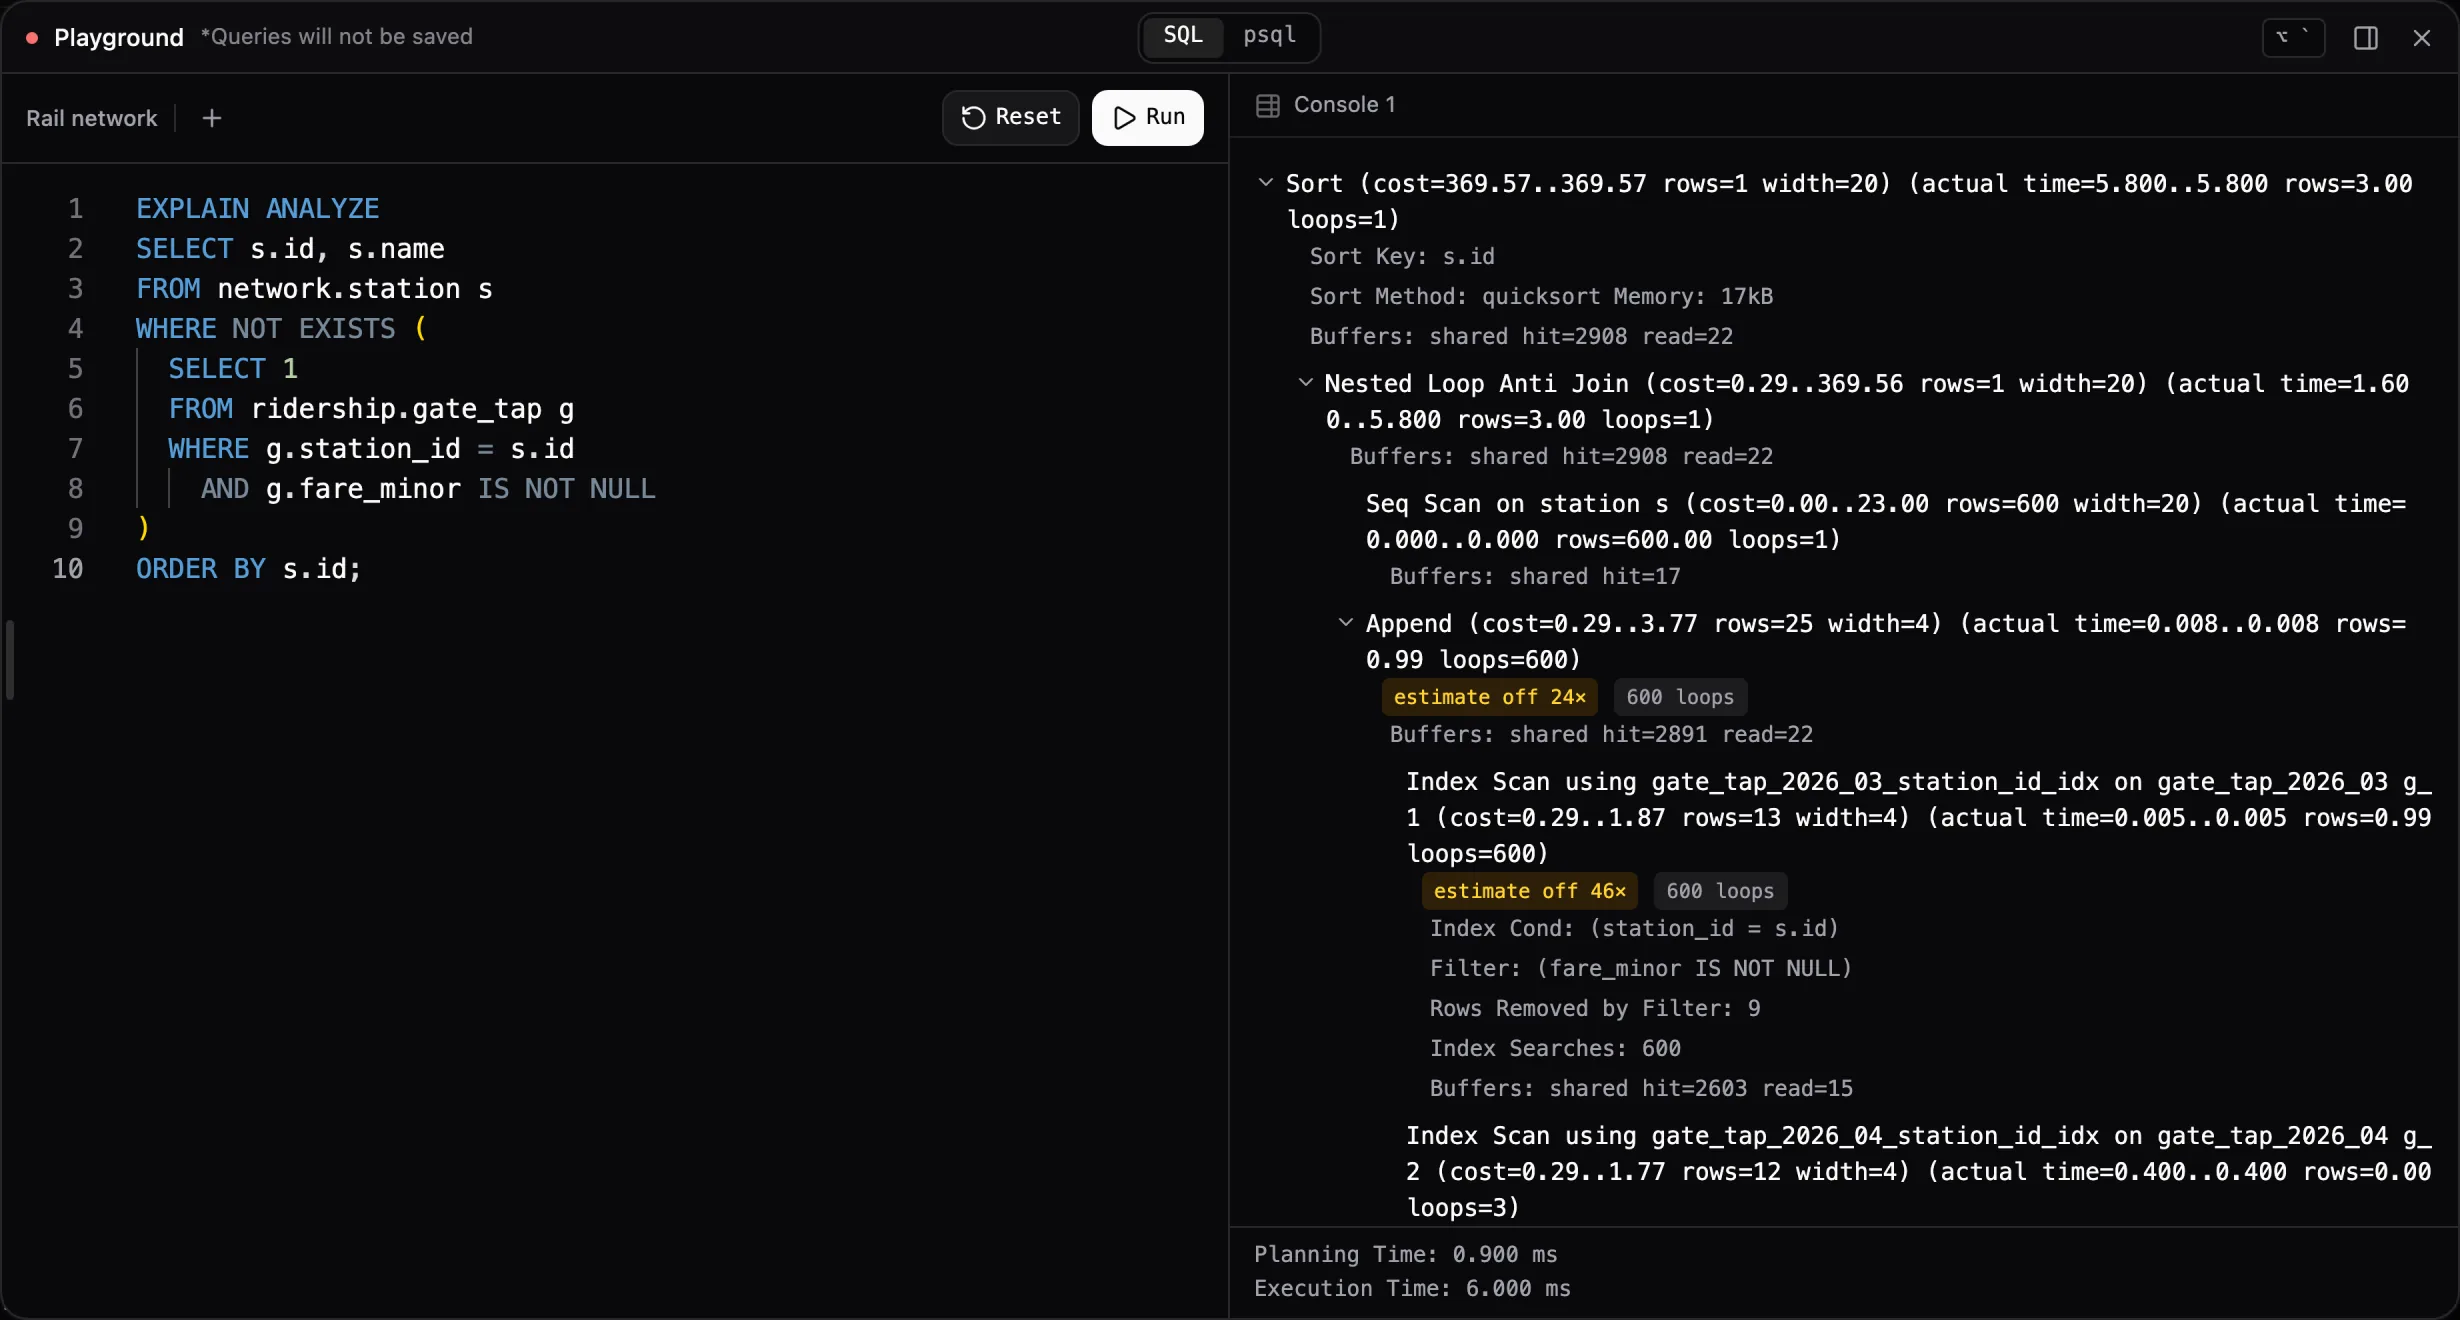
Task: Click 'Buffers: shared hit=17' line
Action: tap(1535, 577)
